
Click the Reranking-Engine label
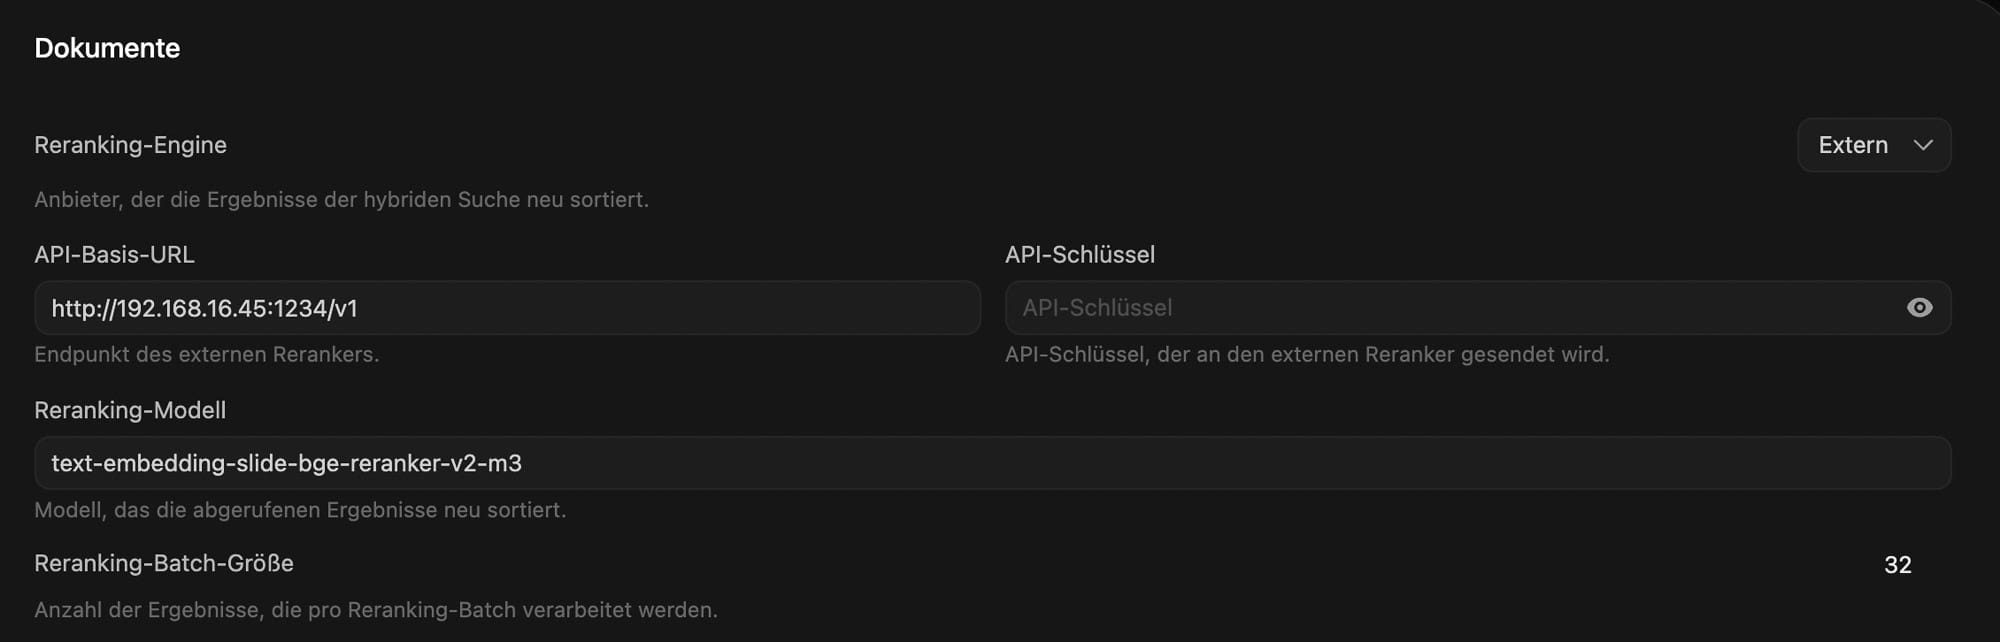tap(130, 145)
